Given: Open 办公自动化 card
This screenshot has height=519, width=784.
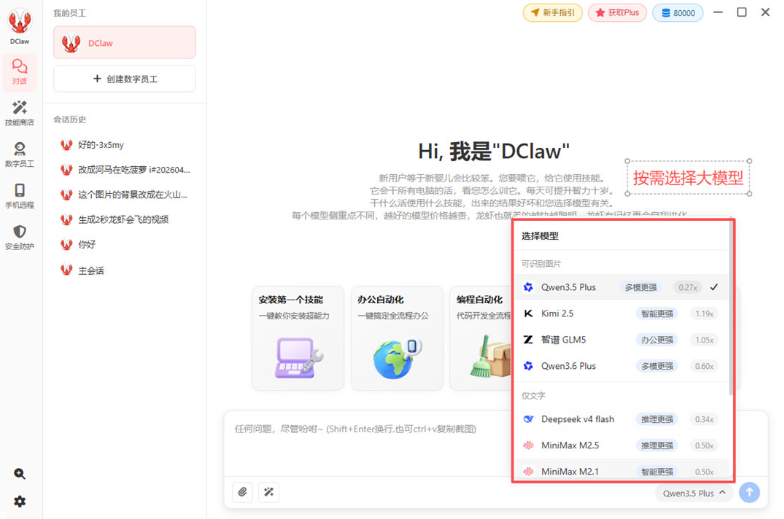Looking at the screenshot, I should tap(397, 338).
